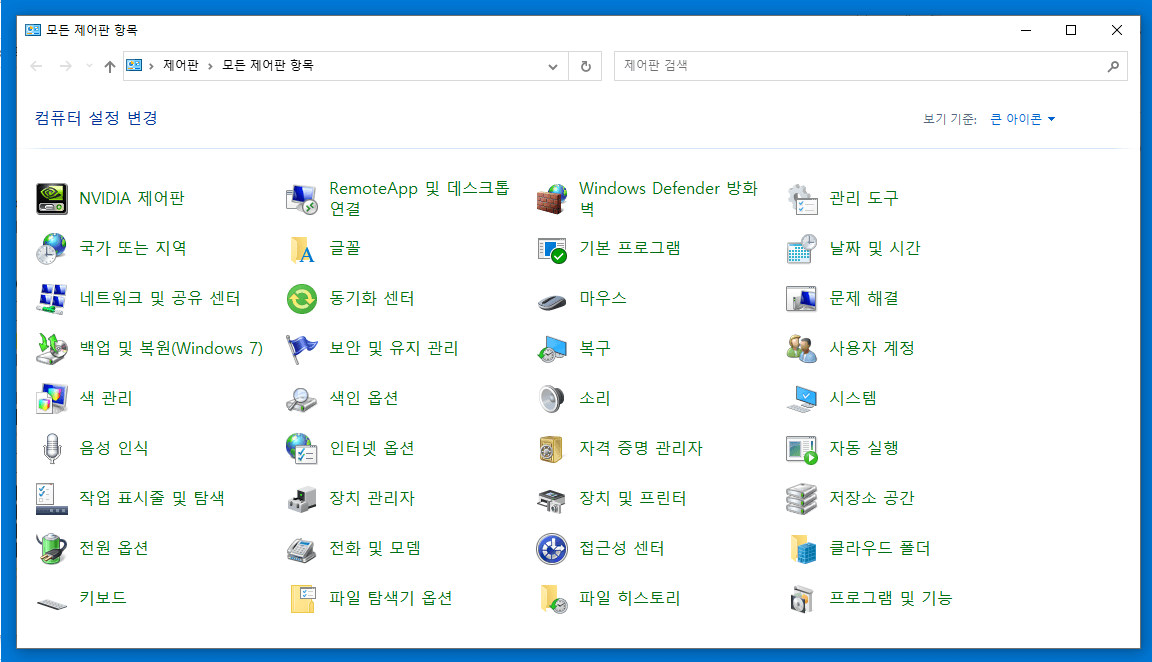Click the refresh button next to the address bar
This screenshot has height=662, width=1152.
click(x=585, y=66)
